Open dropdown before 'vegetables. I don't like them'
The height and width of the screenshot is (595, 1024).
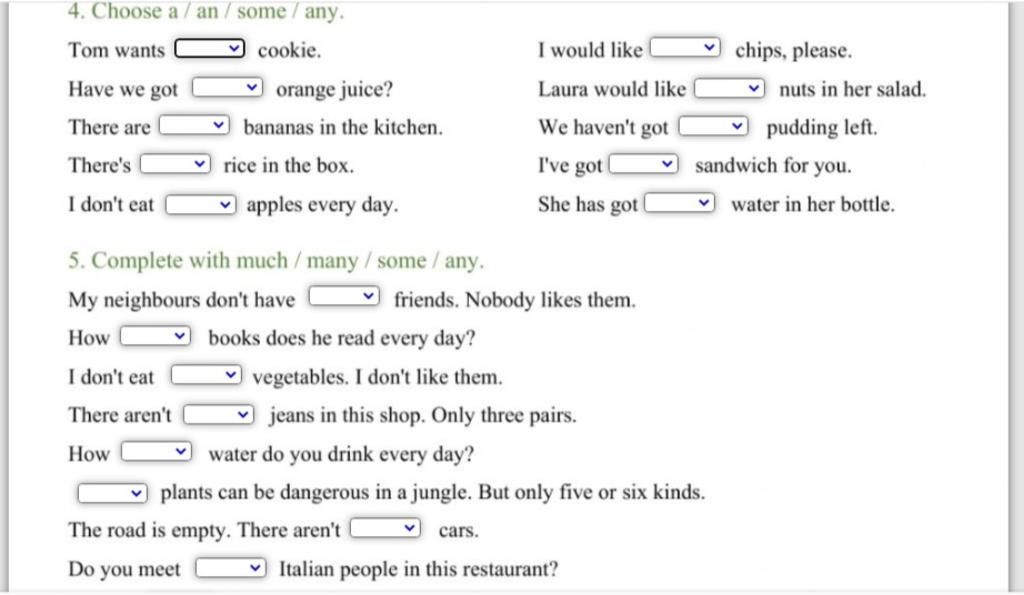coord(206,375)
